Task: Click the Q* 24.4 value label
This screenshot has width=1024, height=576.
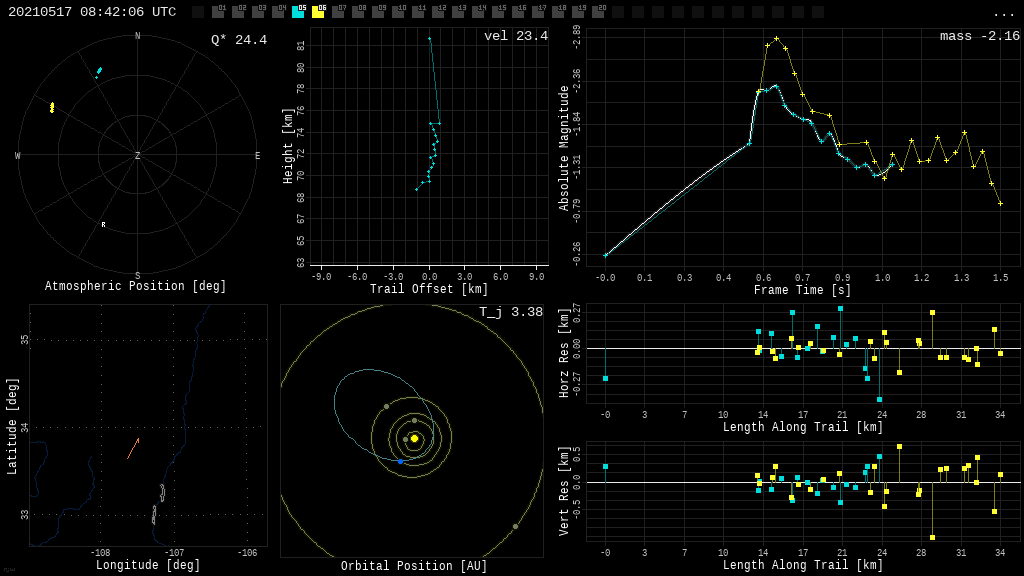Action: tap(238, 40)
